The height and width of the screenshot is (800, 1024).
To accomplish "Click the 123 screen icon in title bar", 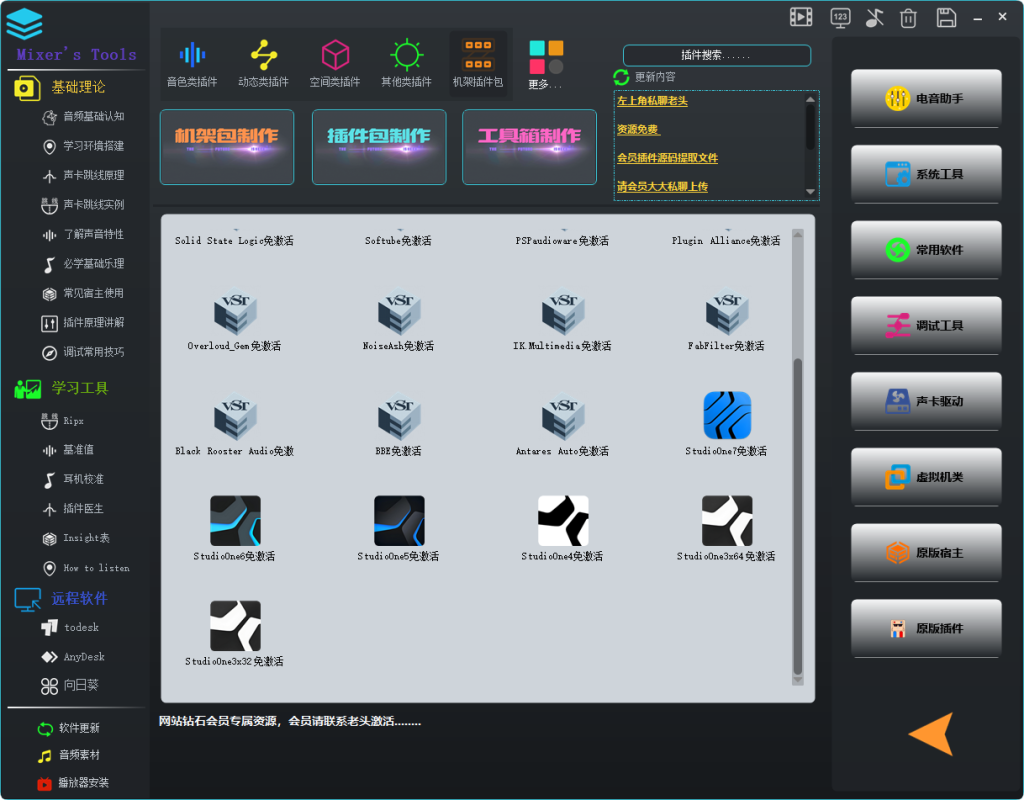I will (x=840, y=18).
